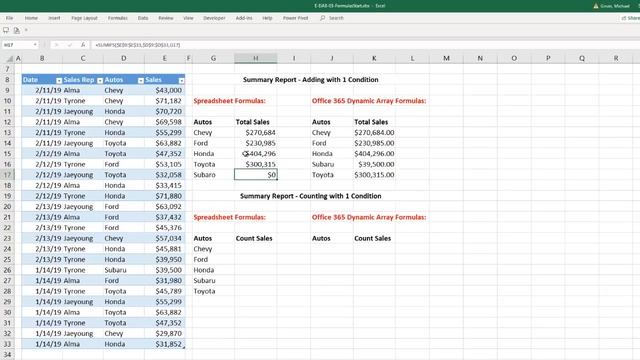Screen dimensions: 640x360
Task: Click lower Office 365 Dynamic Array Formulas label
Action: pos(369,217)
